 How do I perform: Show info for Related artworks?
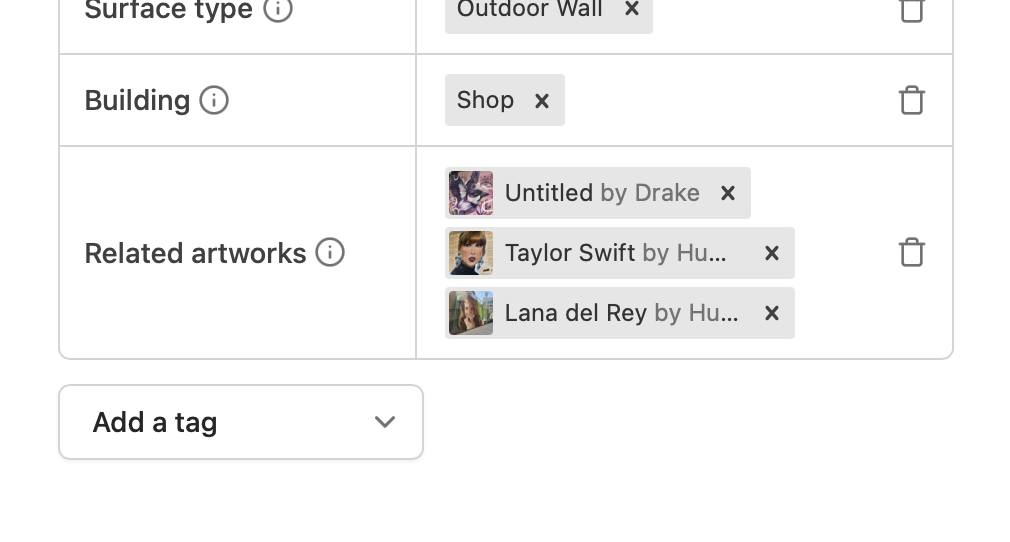330,252
